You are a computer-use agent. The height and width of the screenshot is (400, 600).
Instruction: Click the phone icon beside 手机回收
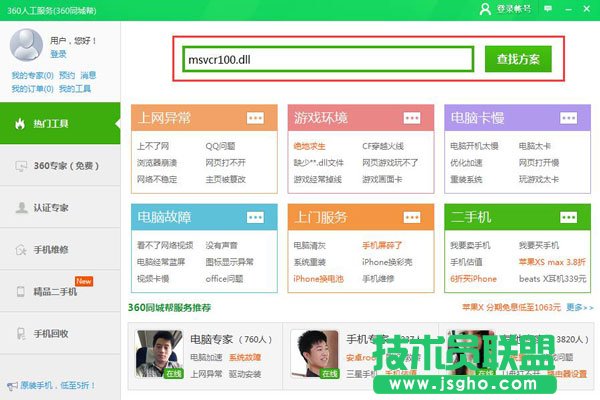point(20,332)
